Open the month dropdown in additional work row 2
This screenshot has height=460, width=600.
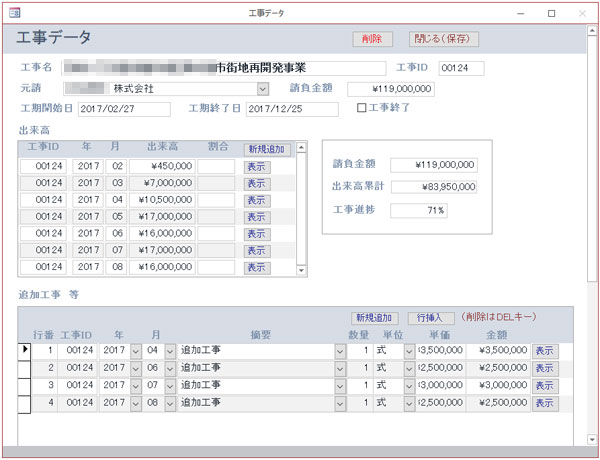click(169, 368)
